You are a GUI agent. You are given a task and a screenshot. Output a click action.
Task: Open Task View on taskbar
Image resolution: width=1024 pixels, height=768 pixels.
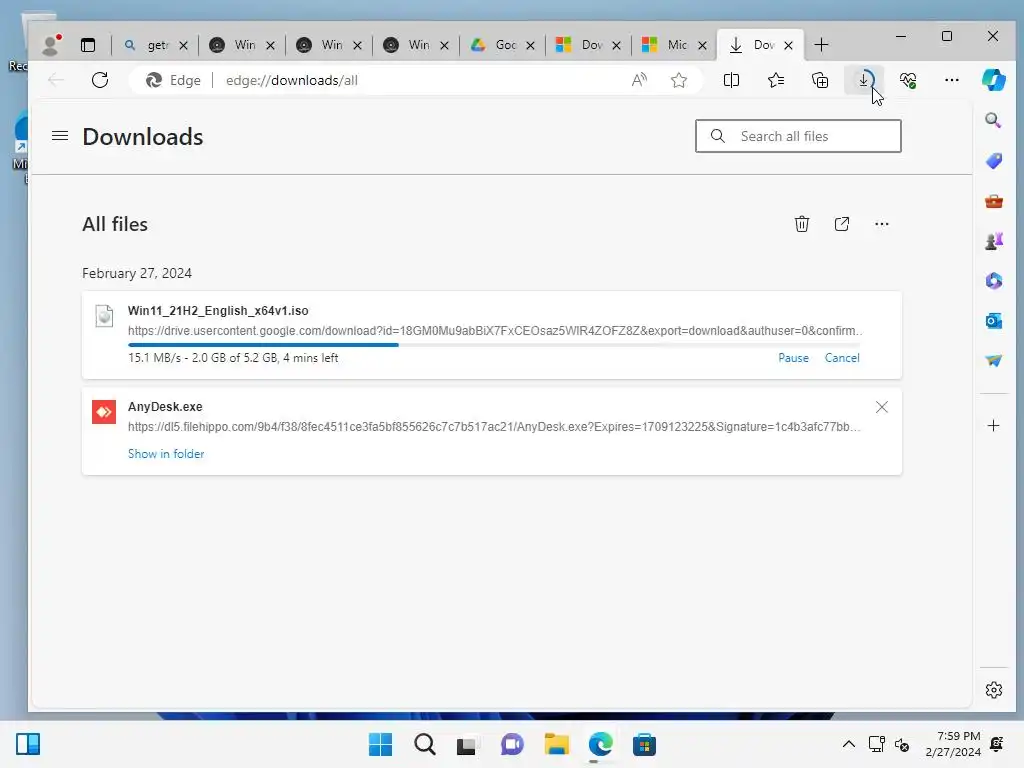point(466,744)
